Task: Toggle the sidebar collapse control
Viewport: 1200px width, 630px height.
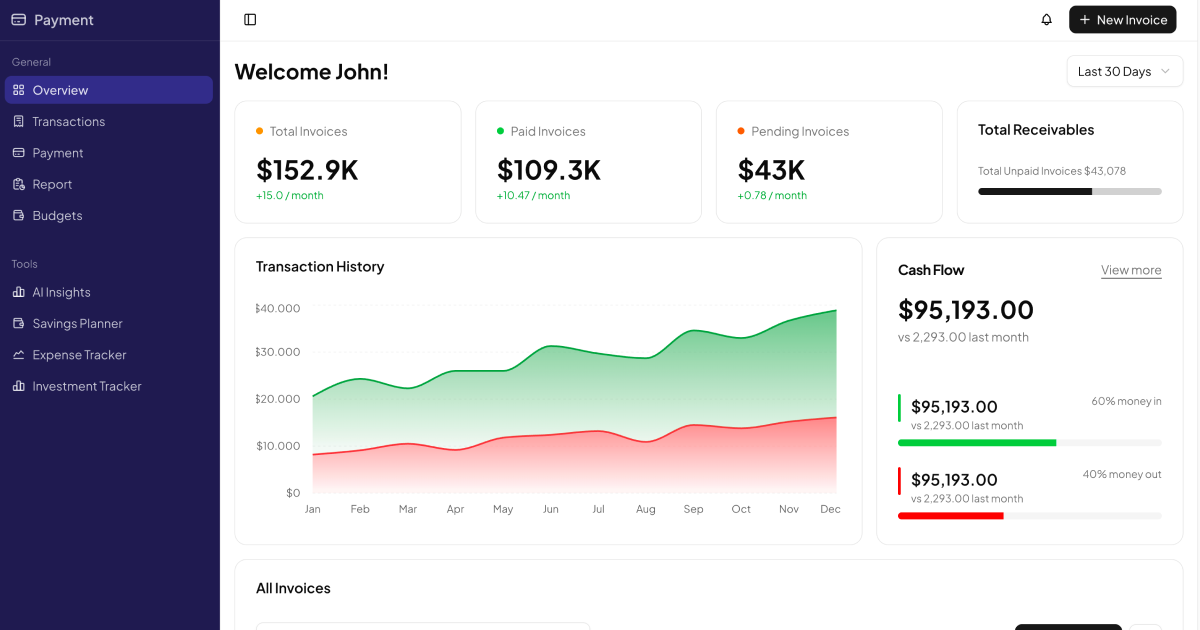Action: pos(249,19)
